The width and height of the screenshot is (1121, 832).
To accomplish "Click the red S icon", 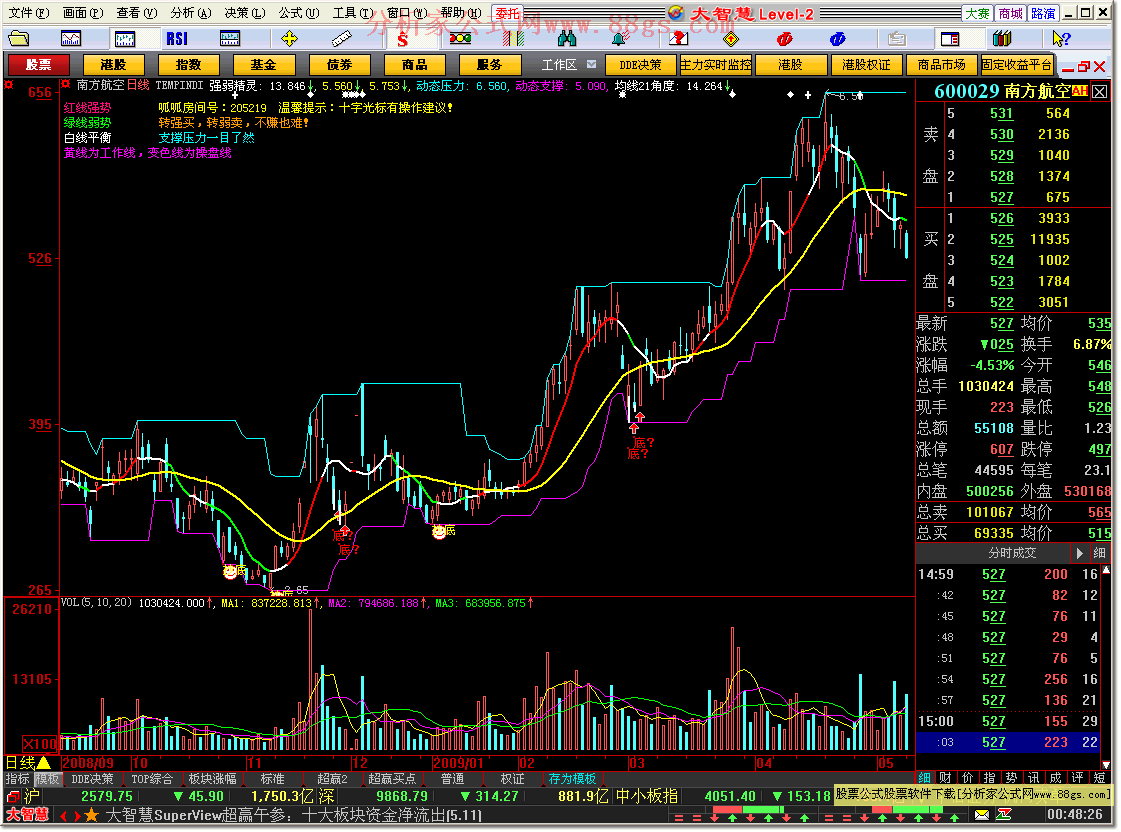I will [x=403, y=39].
